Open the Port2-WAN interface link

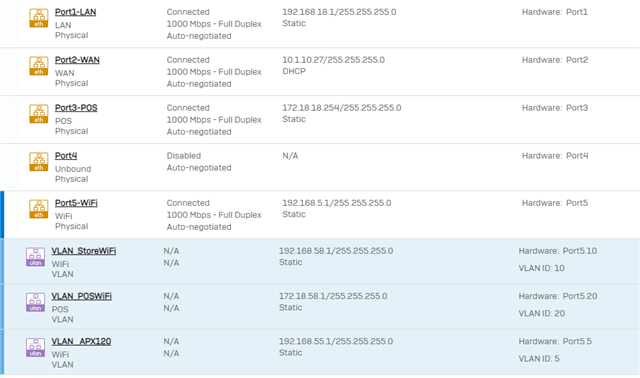click(x=77, y=60)
